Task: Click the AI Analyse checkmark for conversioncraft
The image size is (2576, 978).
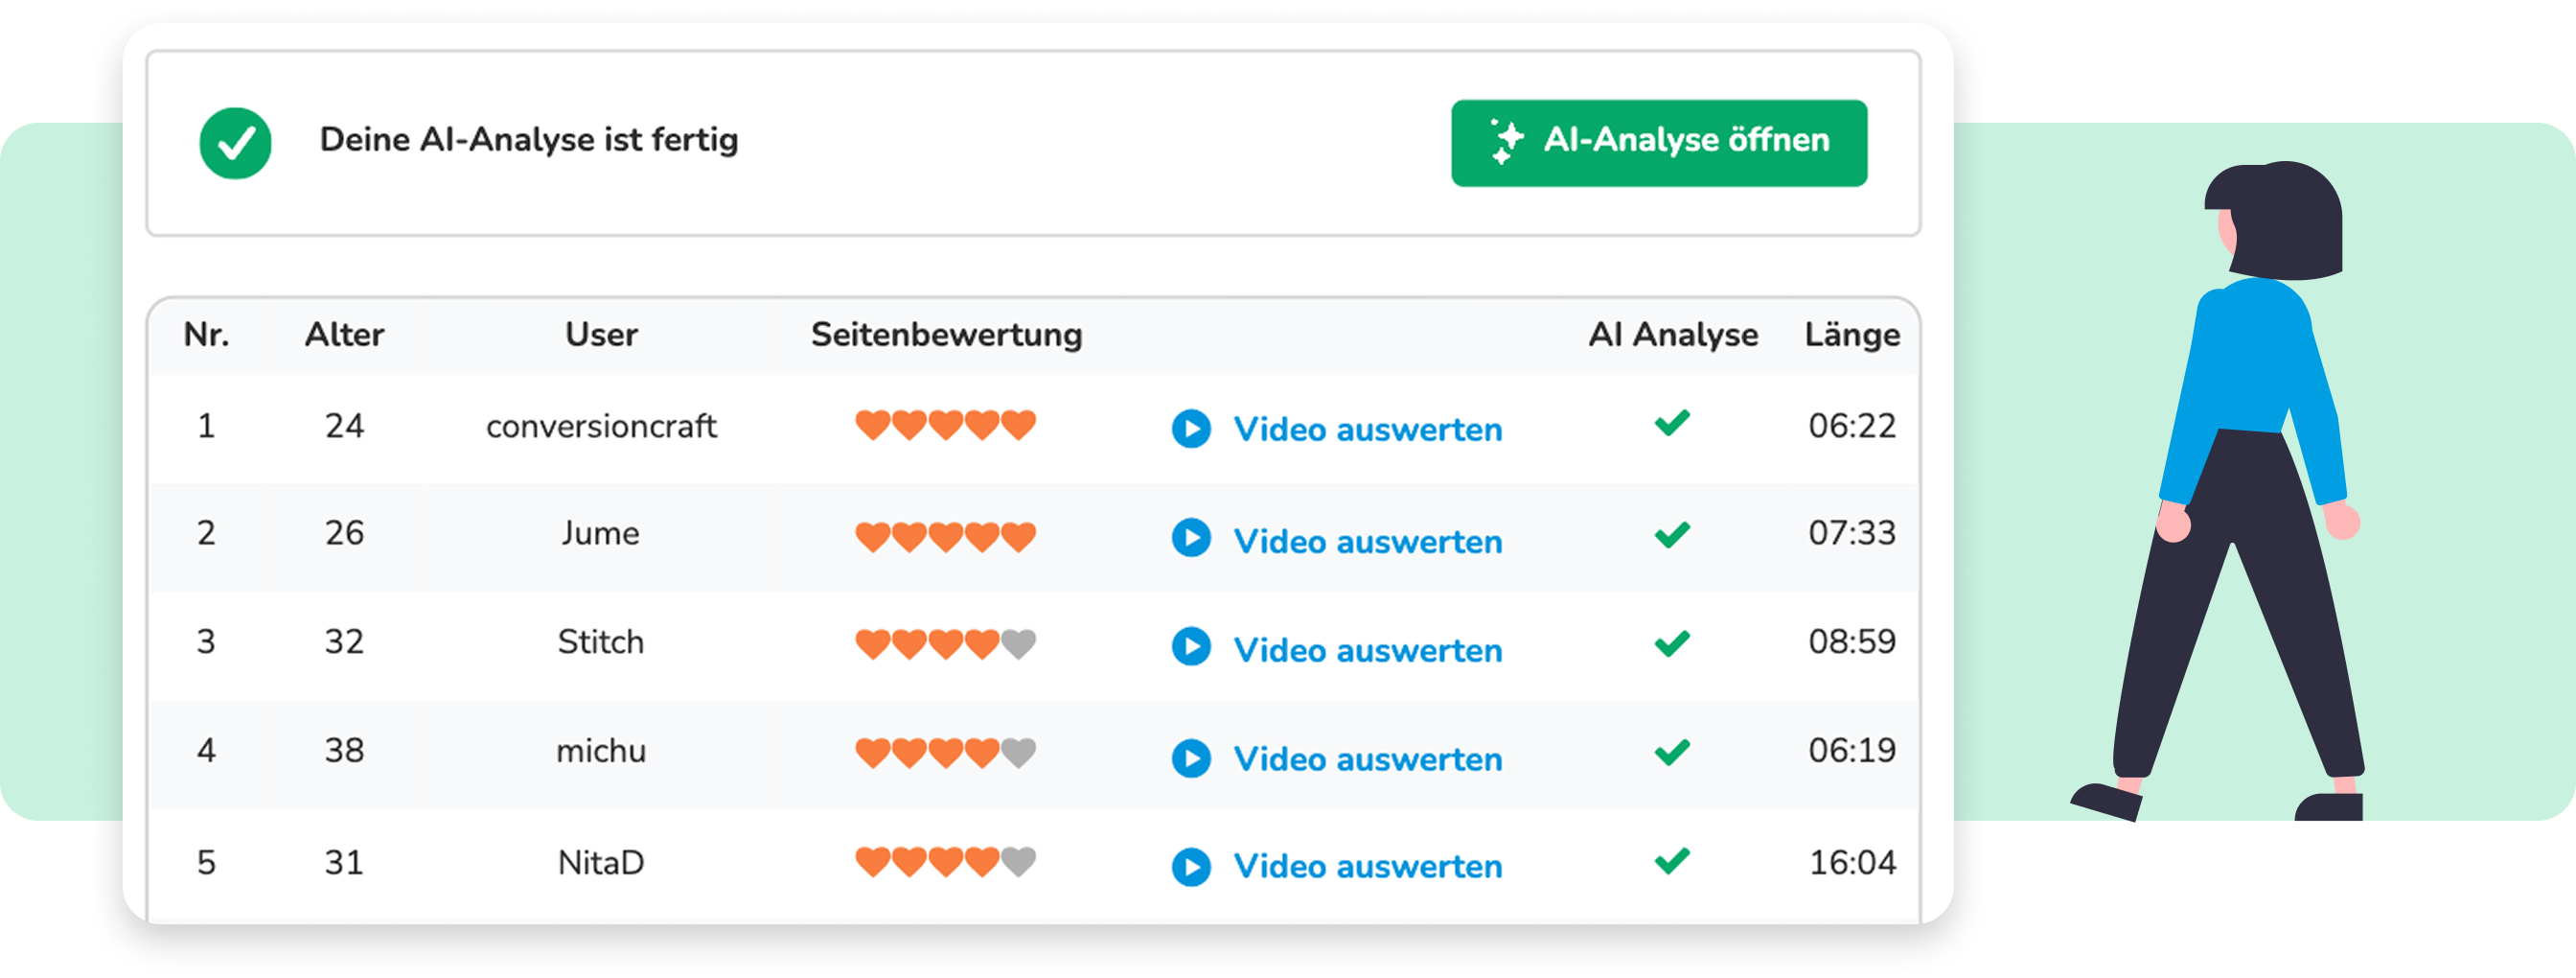Action: pyautogui.click(x=1672, y=424)
